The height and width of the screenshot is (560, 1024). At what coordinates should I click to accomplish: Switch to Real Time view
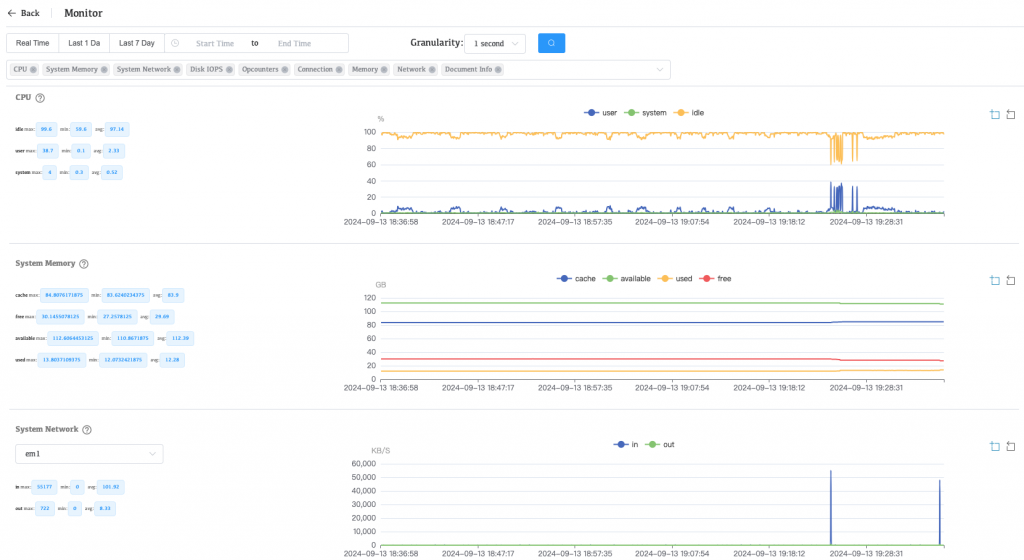(32, 43)
